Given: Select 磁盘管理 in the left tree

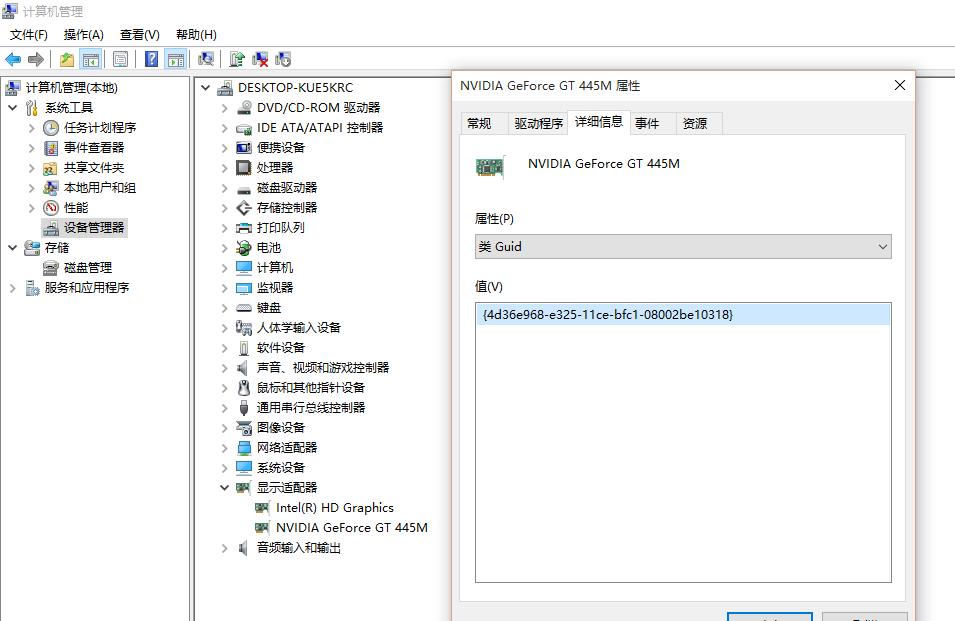Looking at the screenshot, I should pos(88,268).
